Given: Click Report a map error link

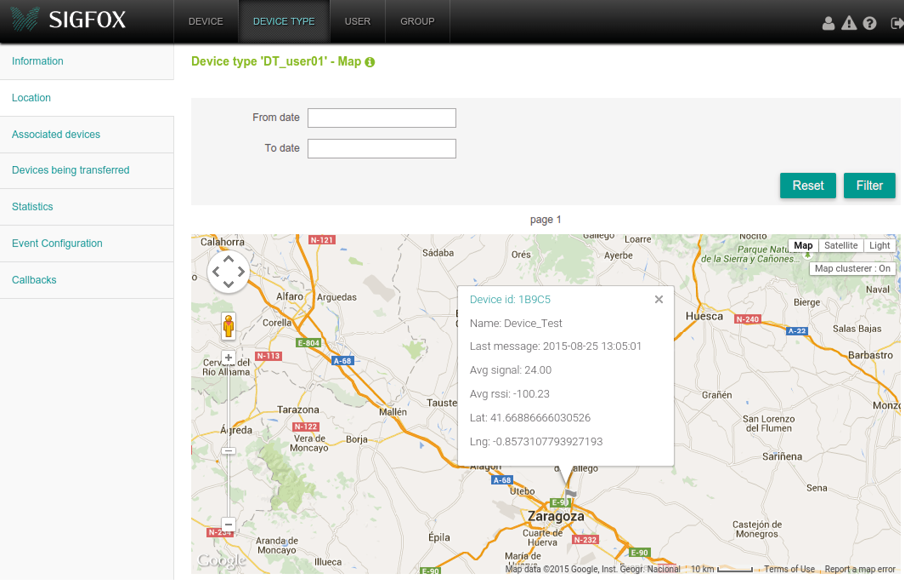Looking at the screenshot, I should 860,569.
